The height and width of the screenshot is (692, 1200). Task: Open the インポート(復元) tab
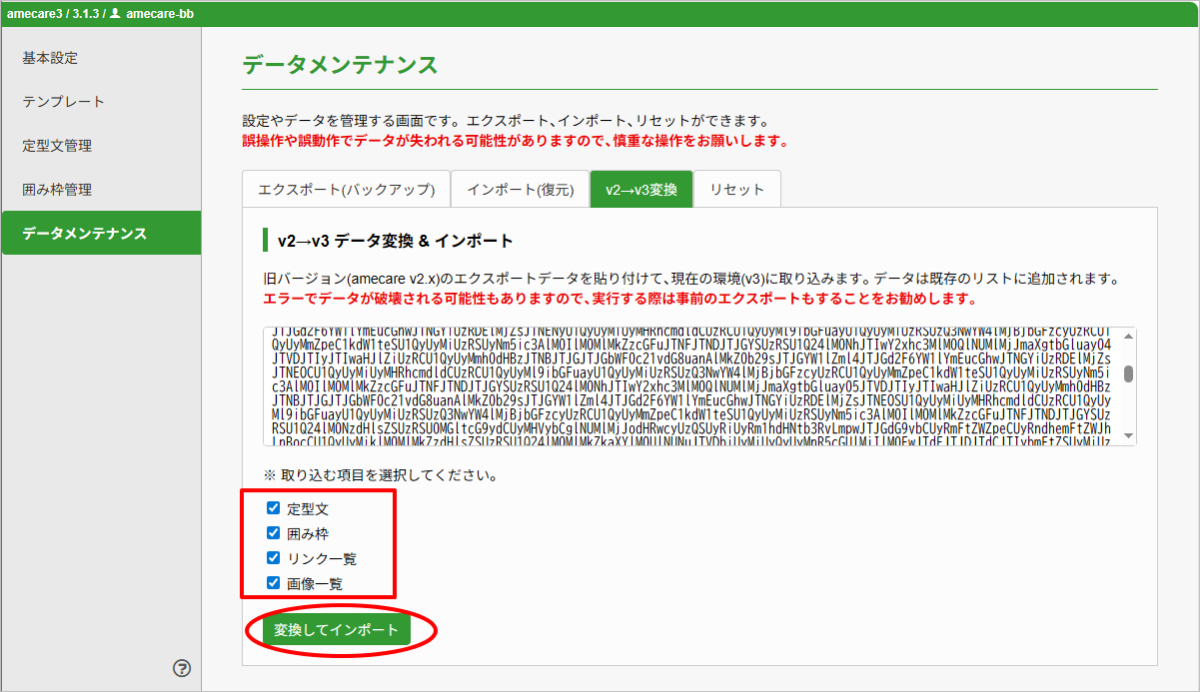[x=519, y=190]
